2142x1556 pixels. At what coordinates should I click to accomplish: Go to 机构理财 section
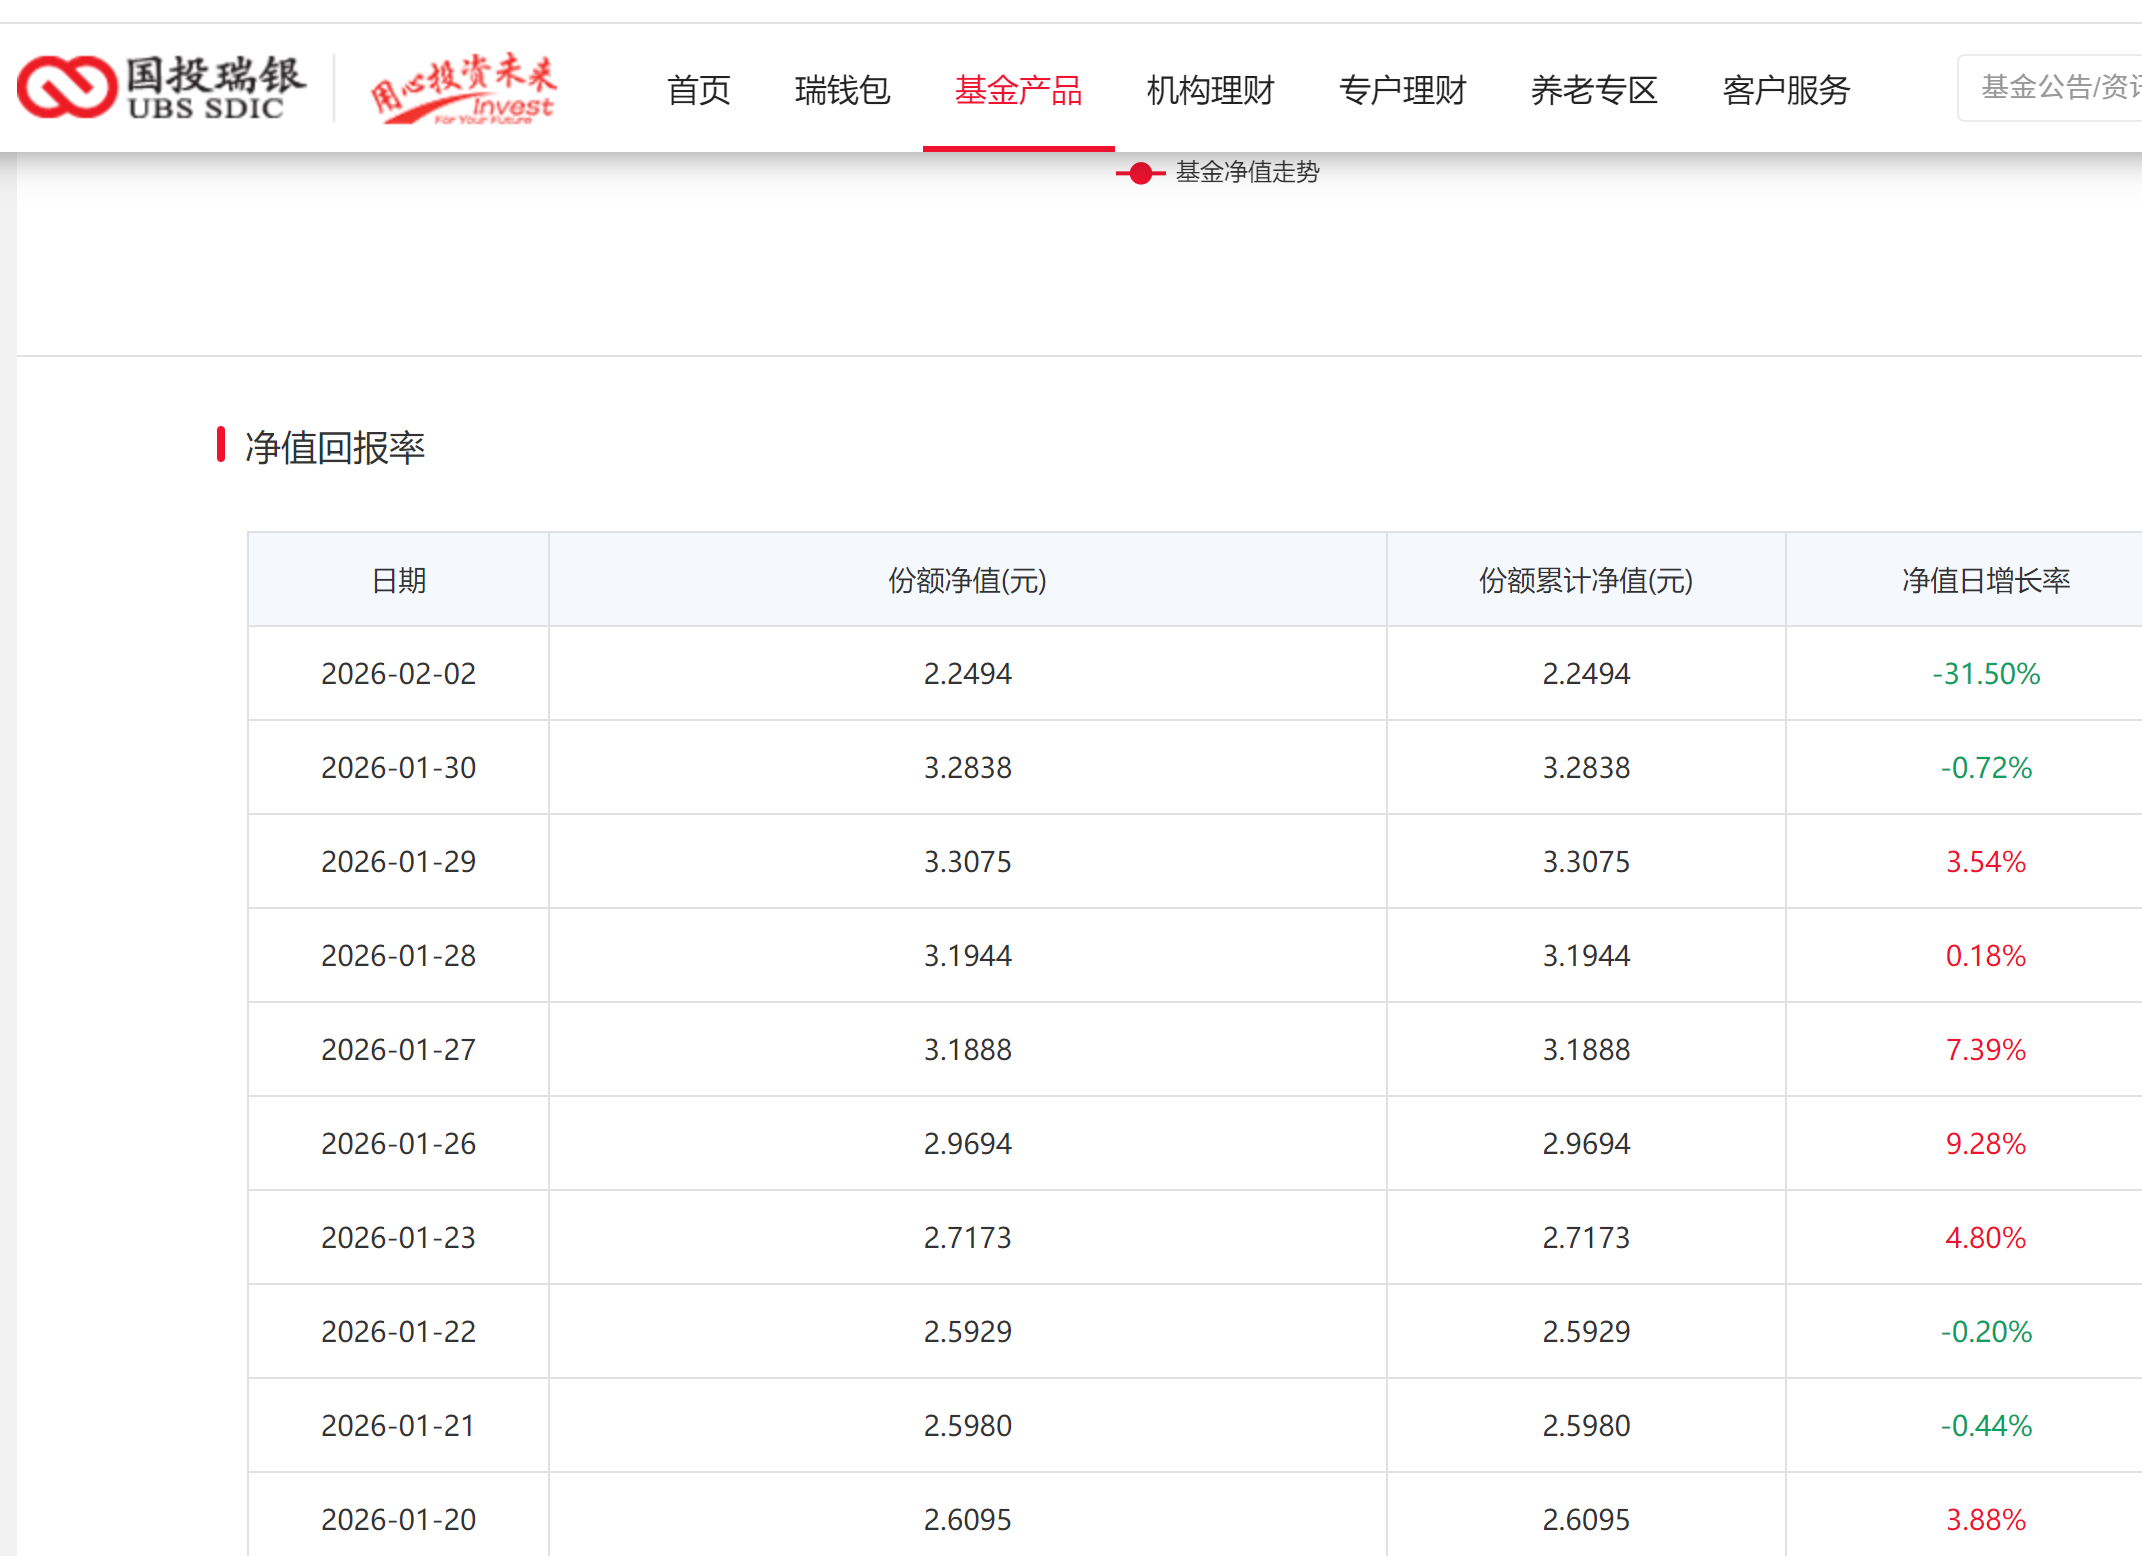coord(1211,90)
